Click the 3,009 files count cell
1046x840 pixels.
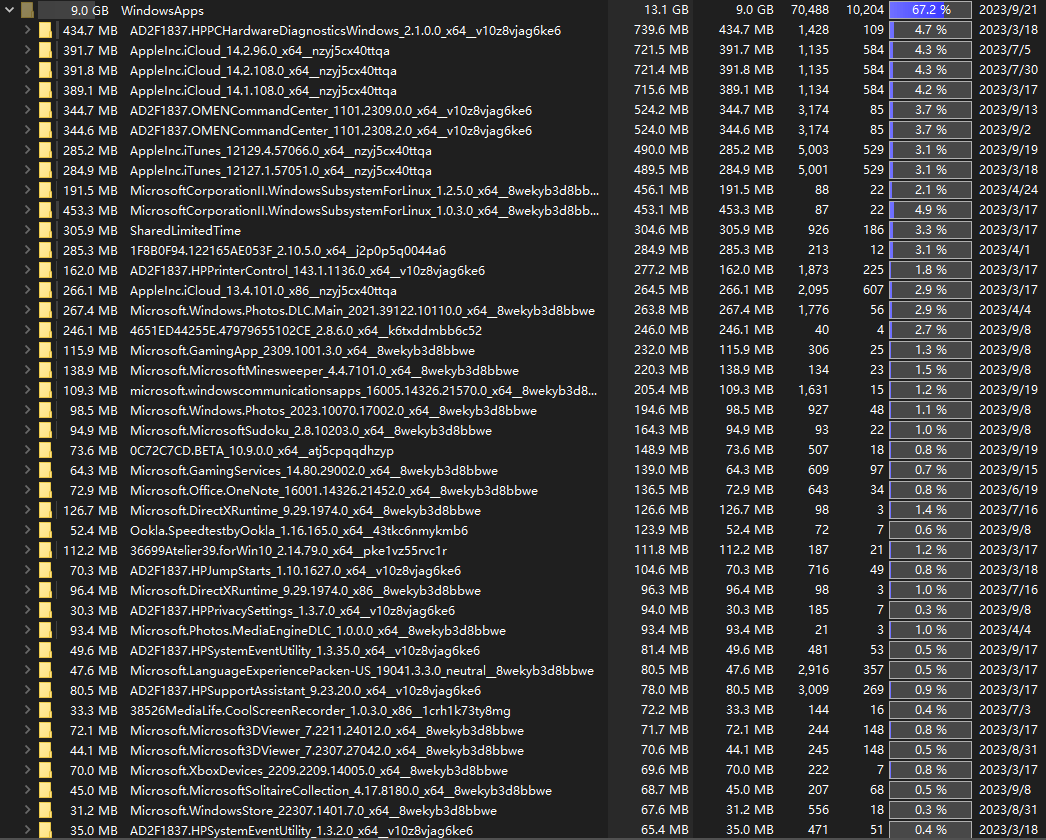pos(813,691)
